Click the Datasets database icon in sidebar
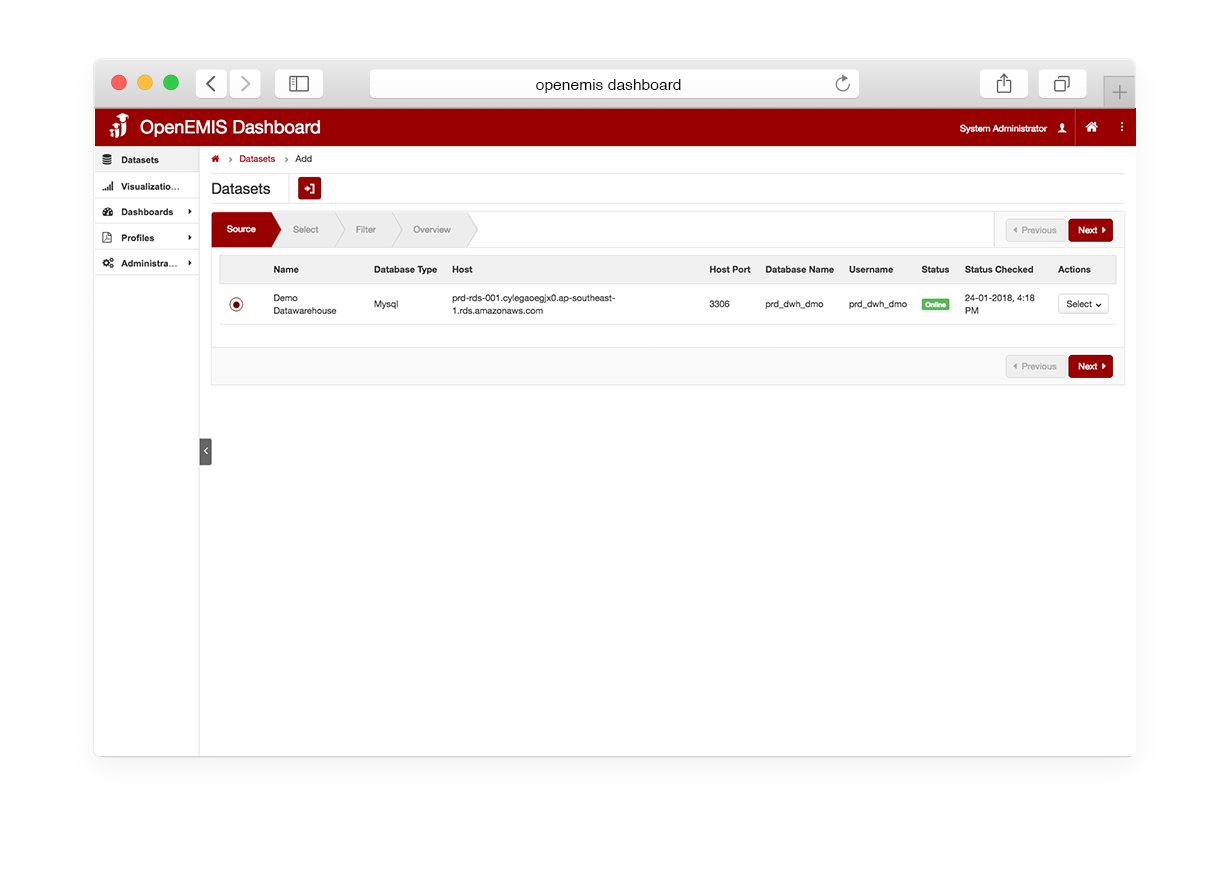Image resolution: width=1230 pixels, height=896 pixels. [x=107, y=160]
